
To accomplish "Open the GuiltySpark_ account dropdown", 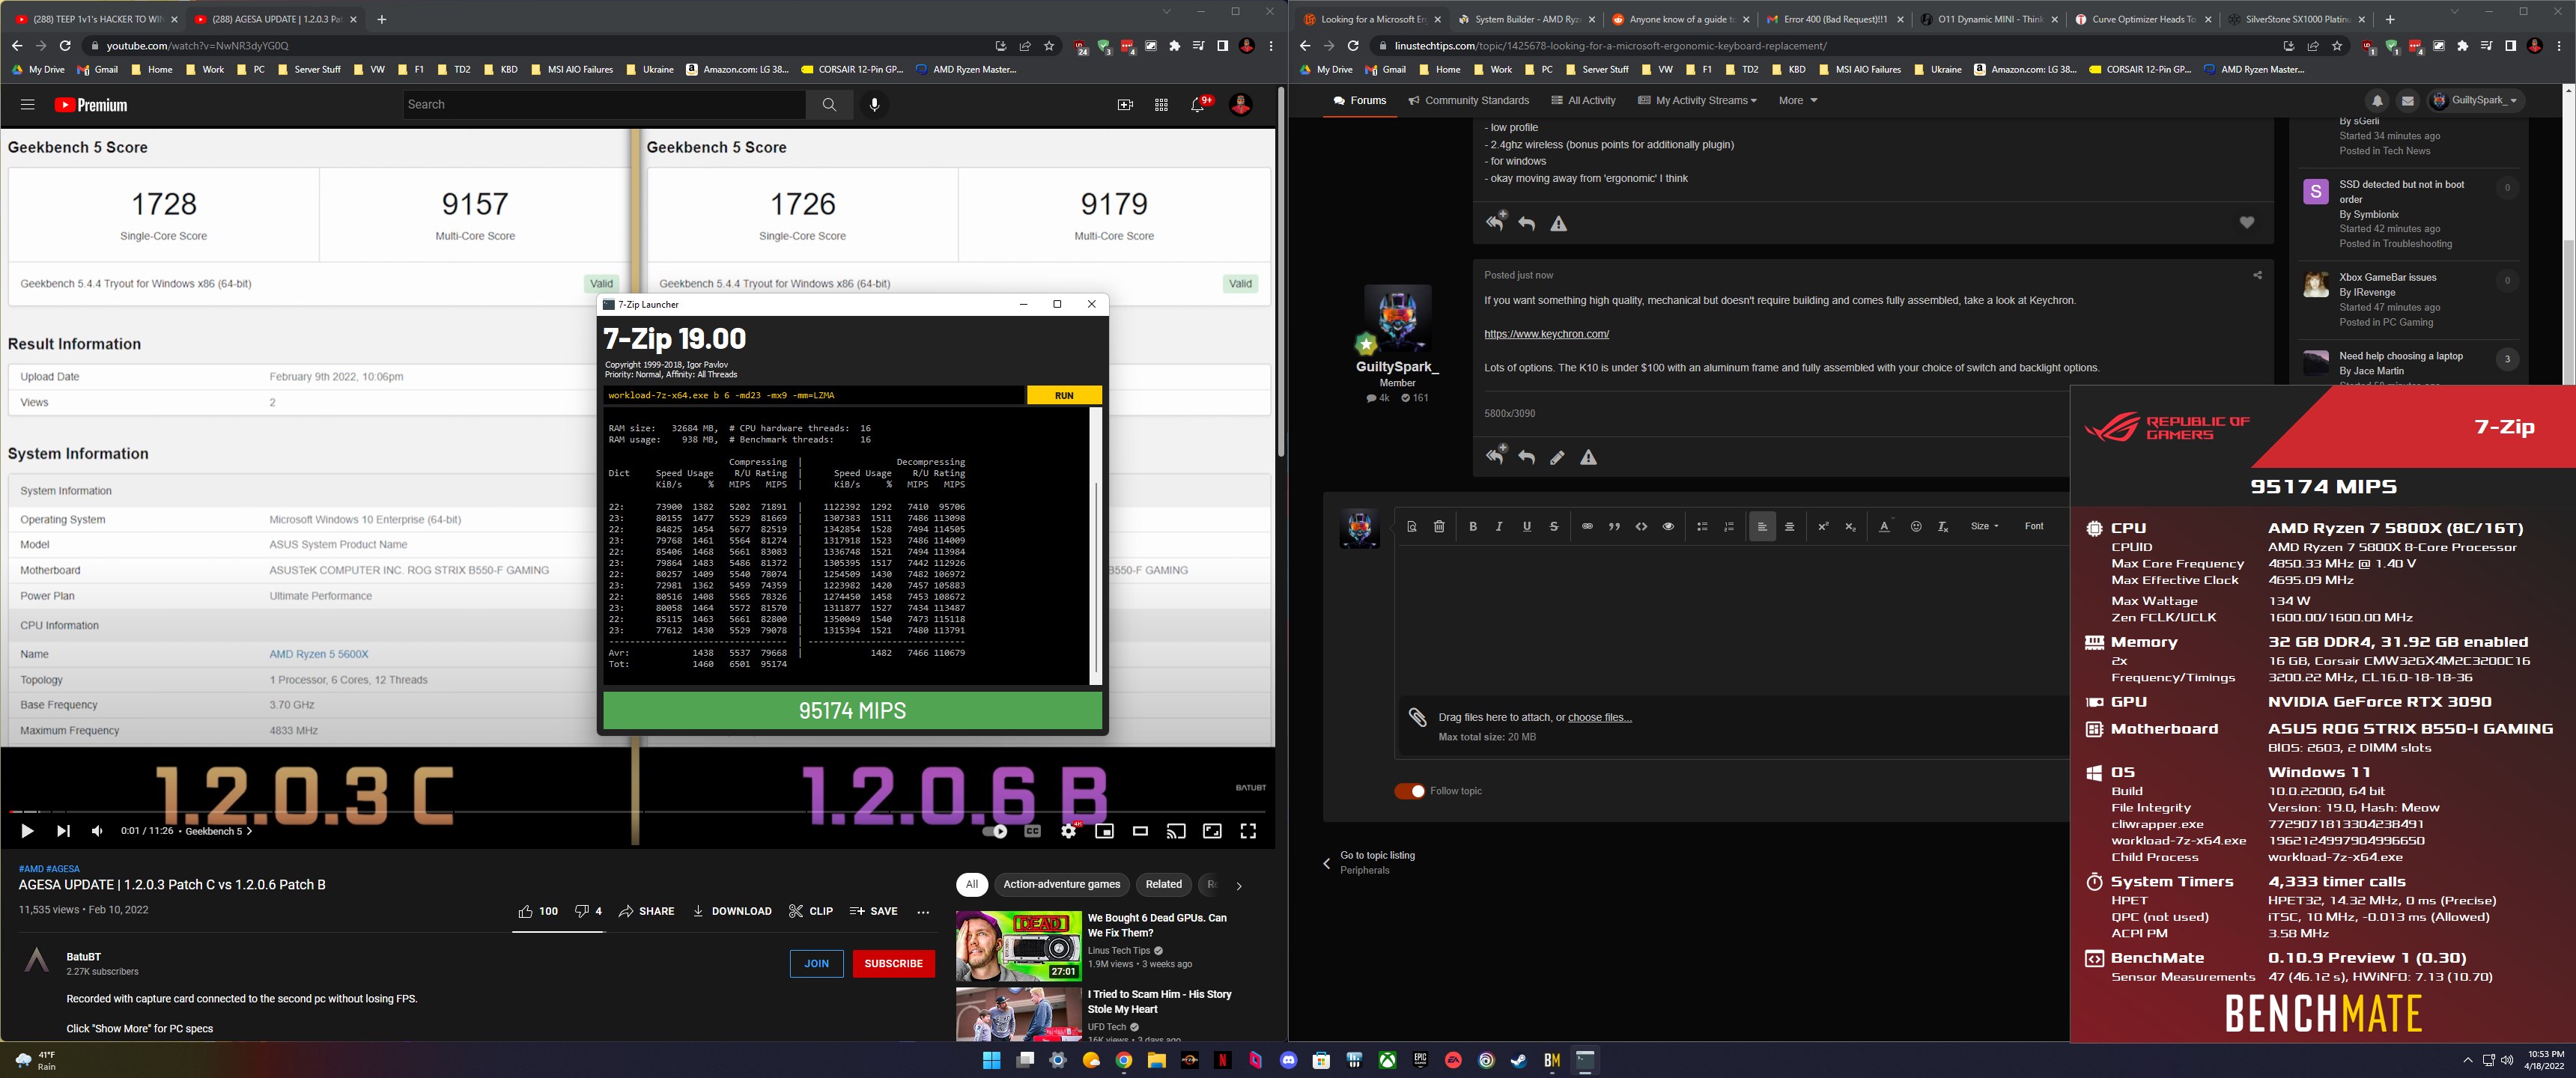I will pos(2476,100).
